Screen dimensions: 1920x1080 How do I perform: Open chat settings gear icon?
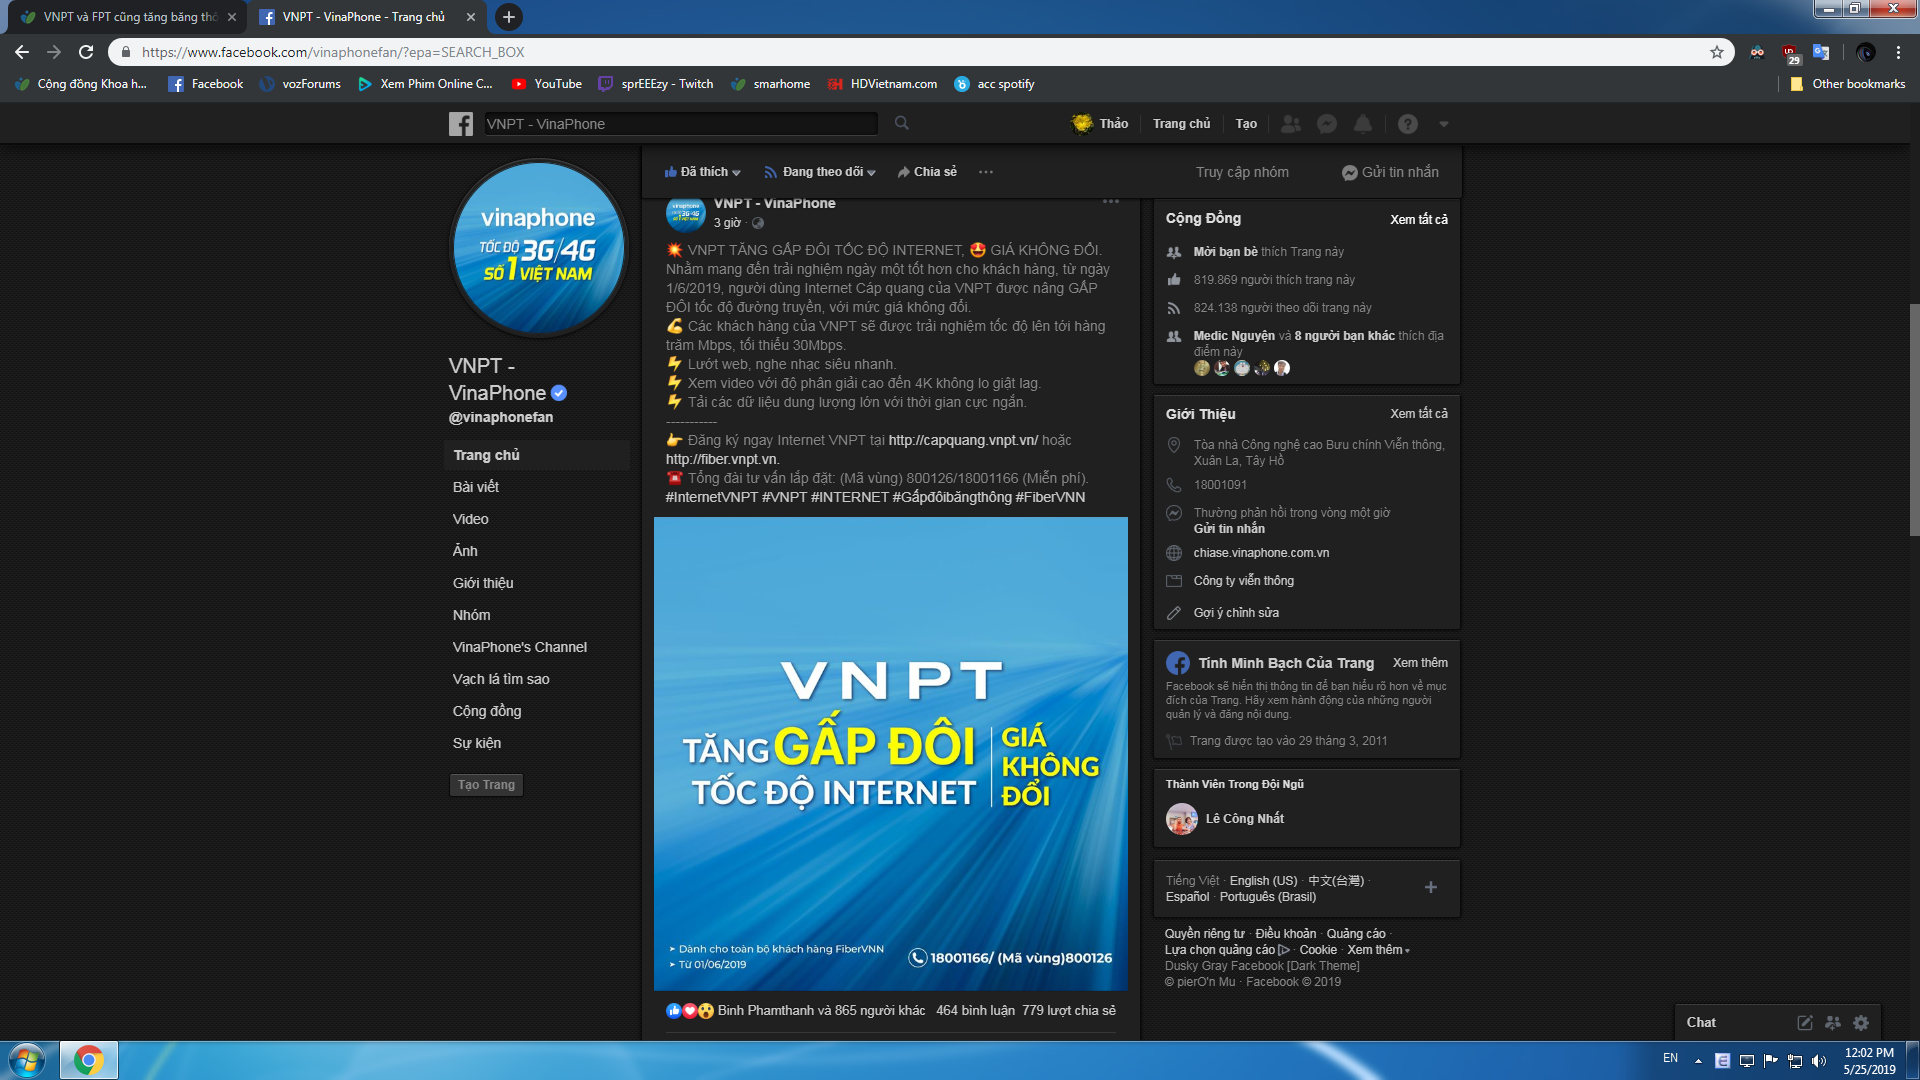coord(1861,1023)
